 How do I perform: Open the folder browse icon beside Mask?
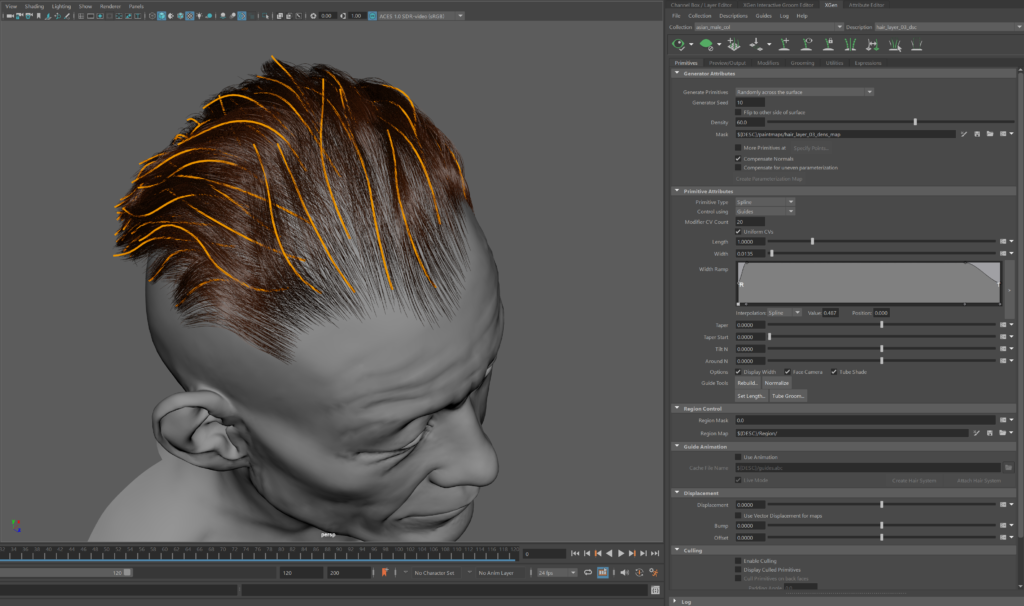tap(988, 133)
